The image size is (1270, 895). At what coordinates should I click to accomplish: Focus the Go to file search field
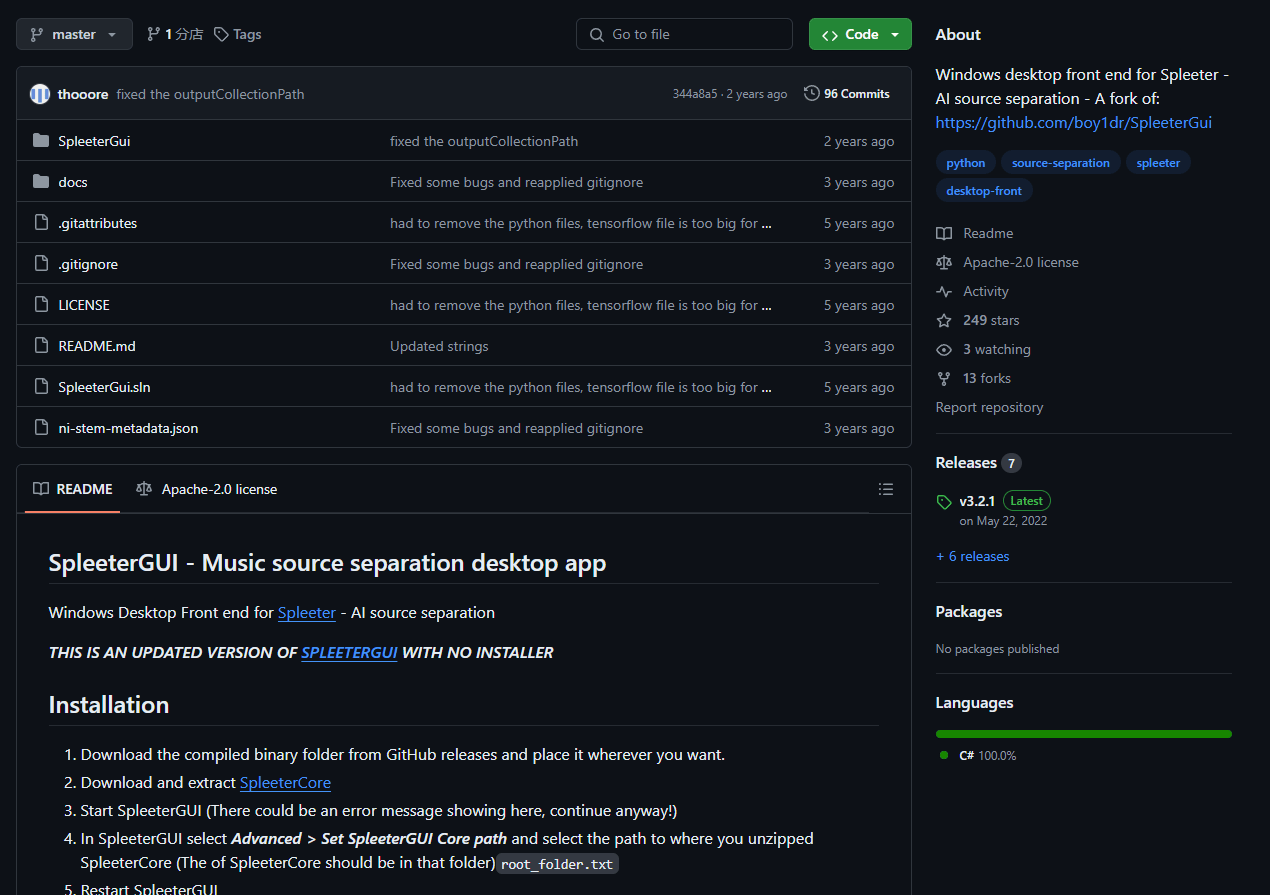(684, 34)
